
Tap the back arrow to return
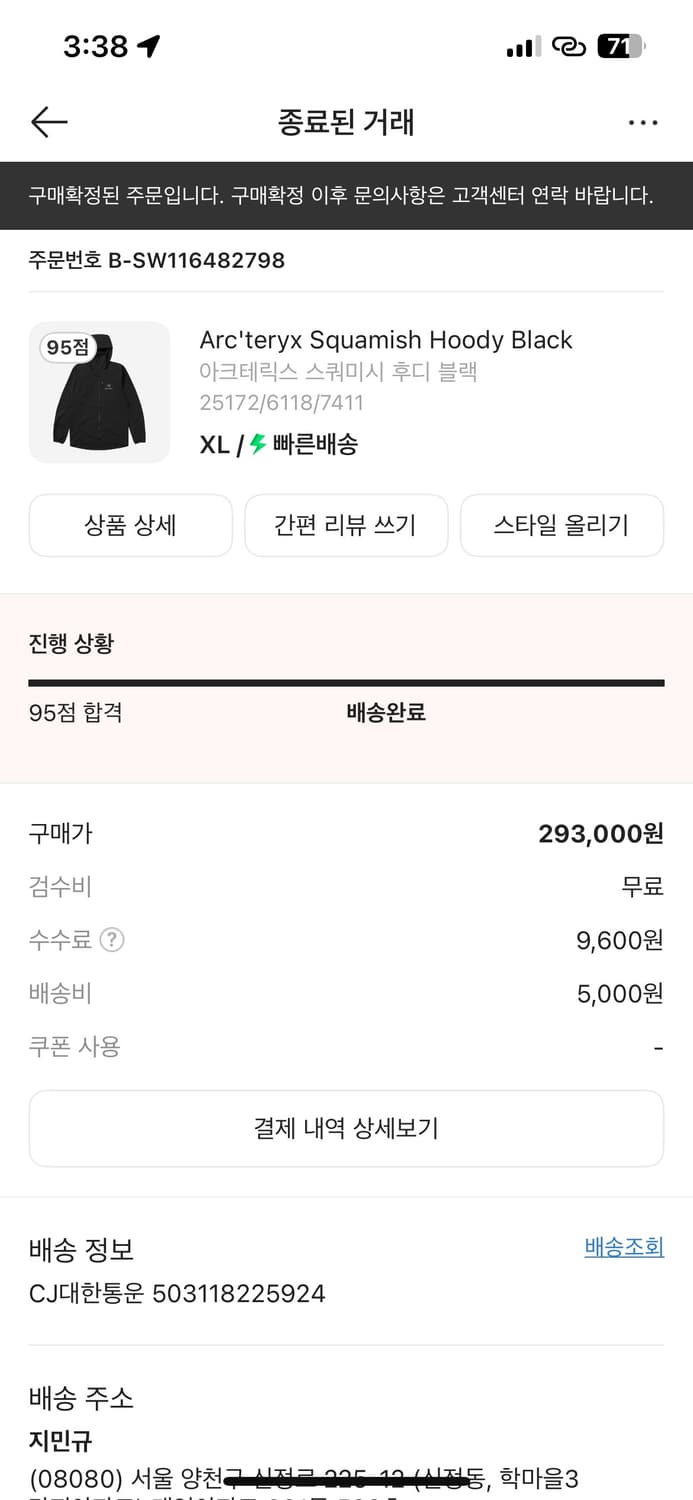point(48,122)
